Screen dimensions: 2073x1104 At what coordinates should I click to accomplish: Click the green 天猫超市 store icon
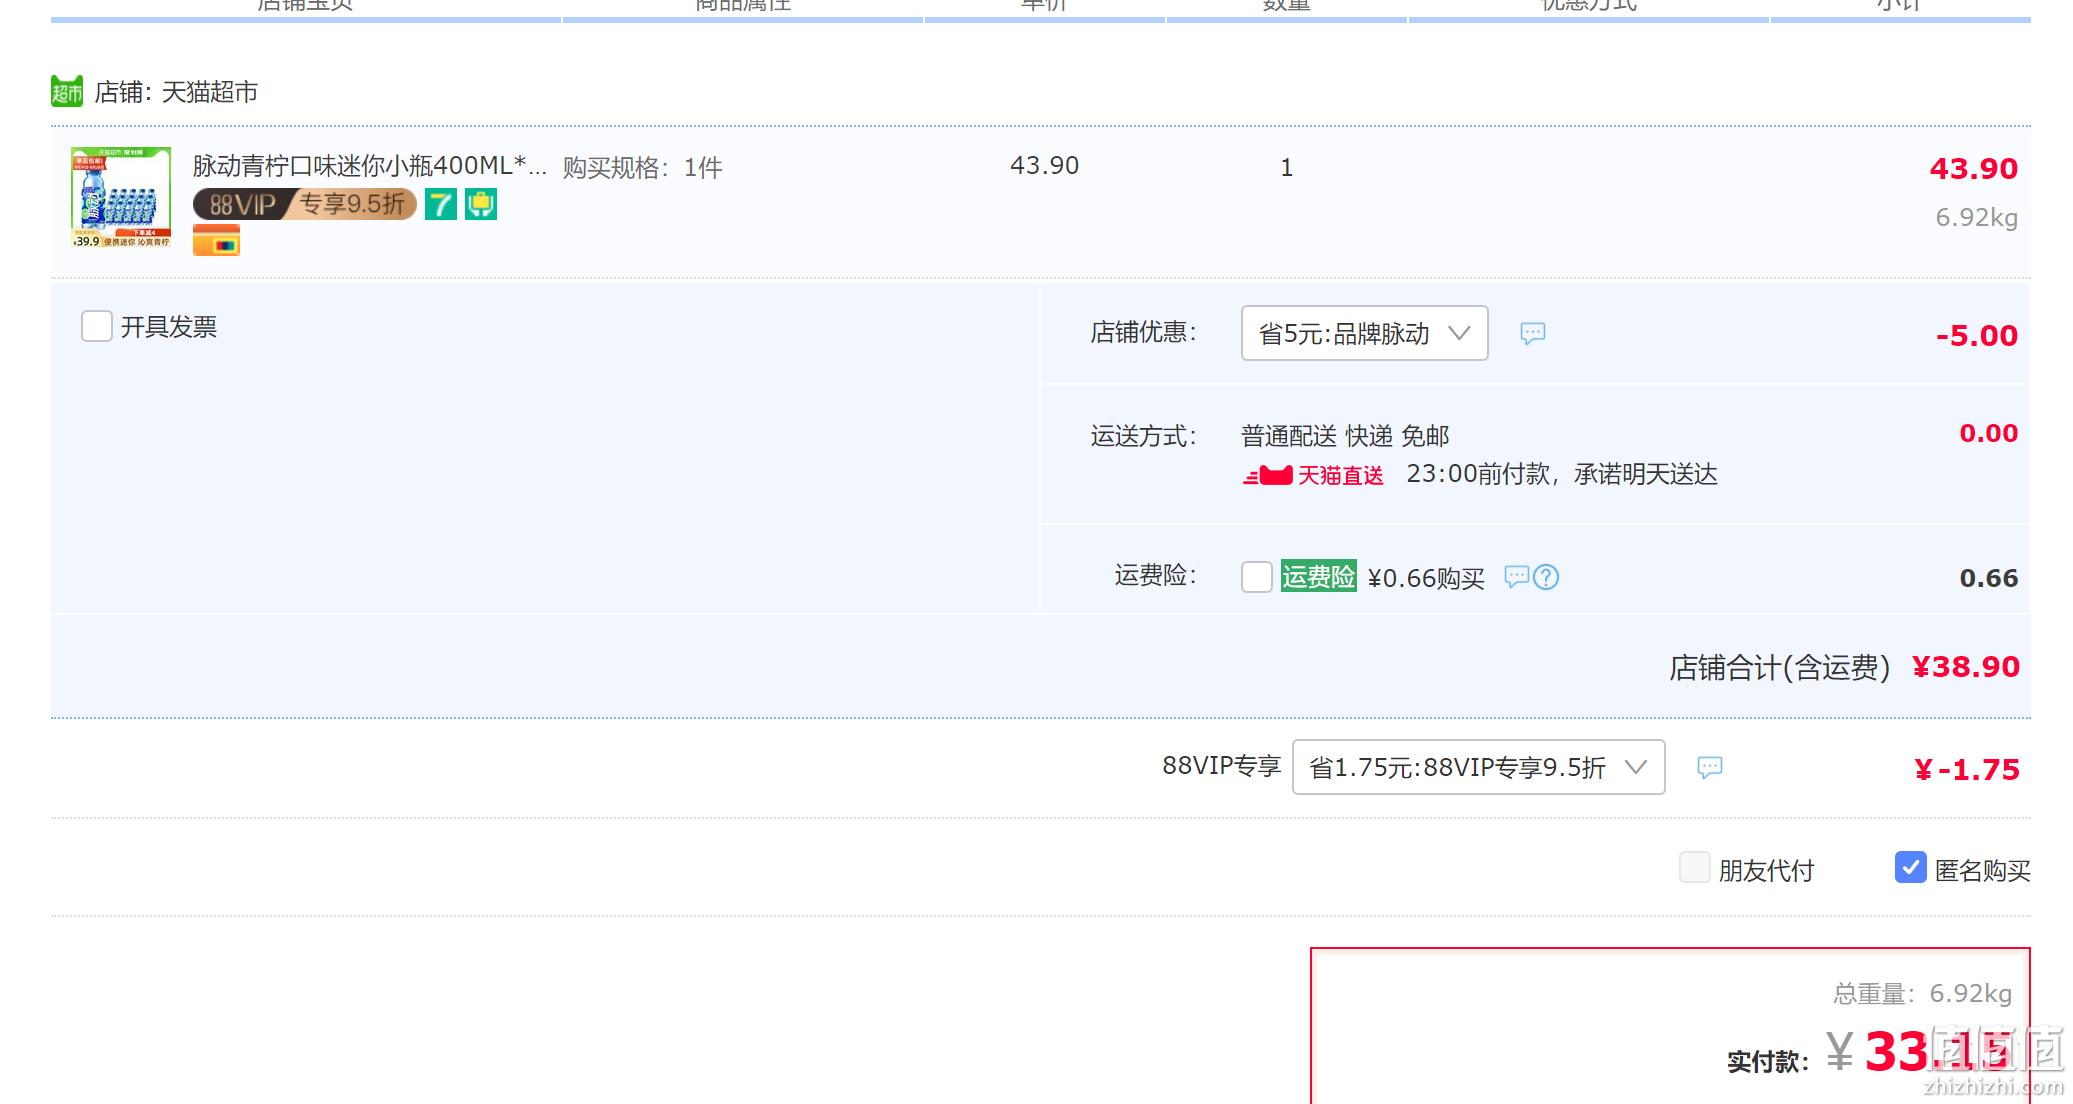67,91
